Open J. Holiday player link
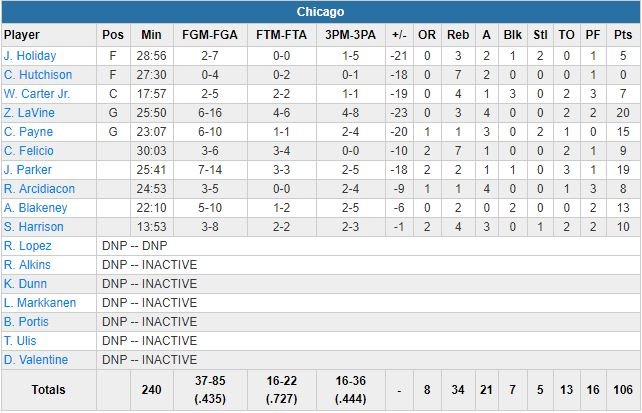 click(30, 56)
